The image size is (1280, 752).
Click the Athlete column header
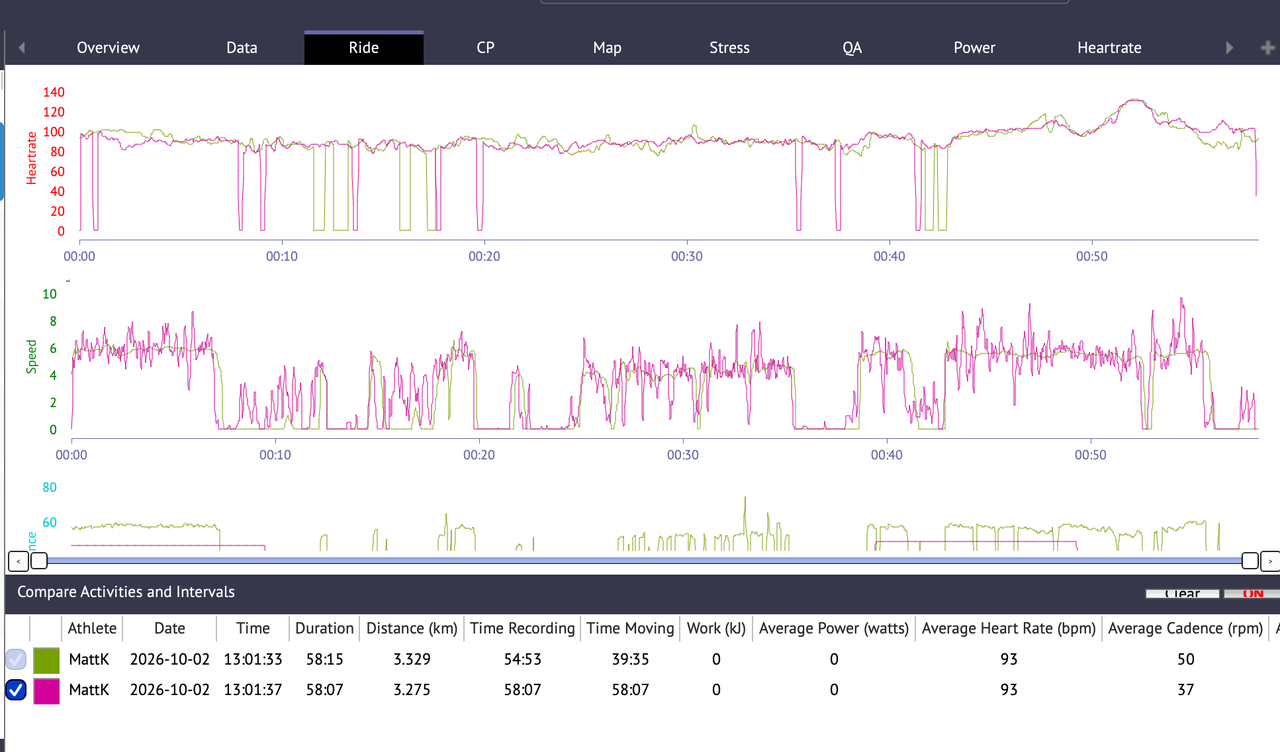pyautogui.click(x=92, y=628)
